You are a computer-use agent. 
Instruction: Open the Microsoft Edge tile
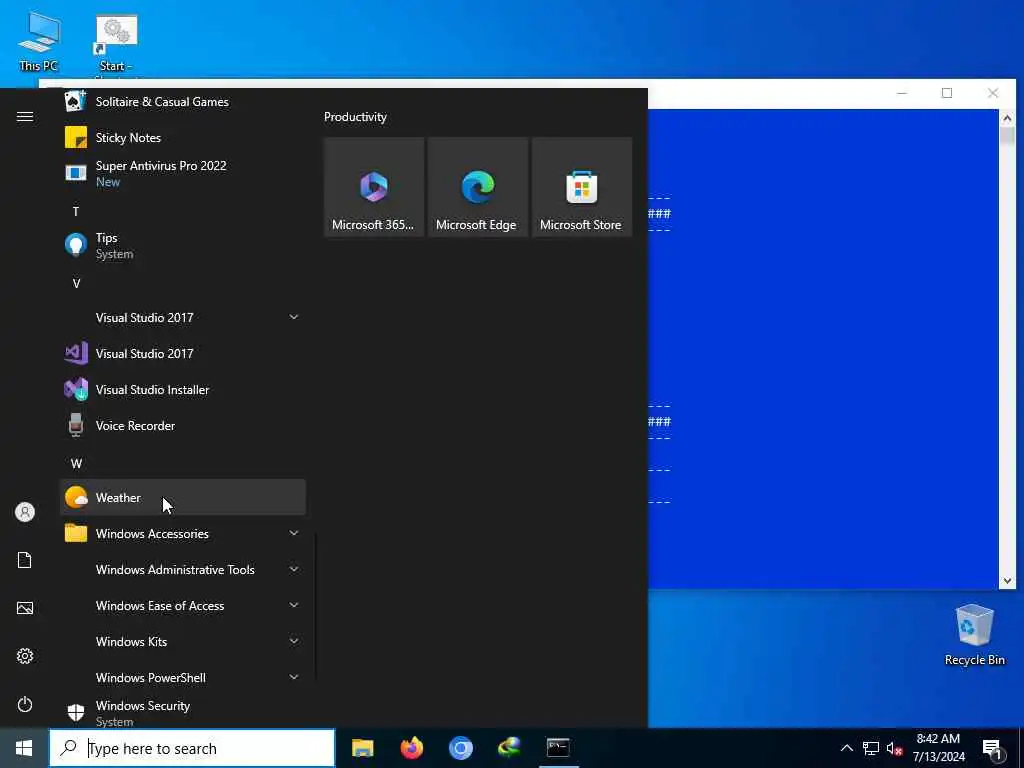[477, 187]
